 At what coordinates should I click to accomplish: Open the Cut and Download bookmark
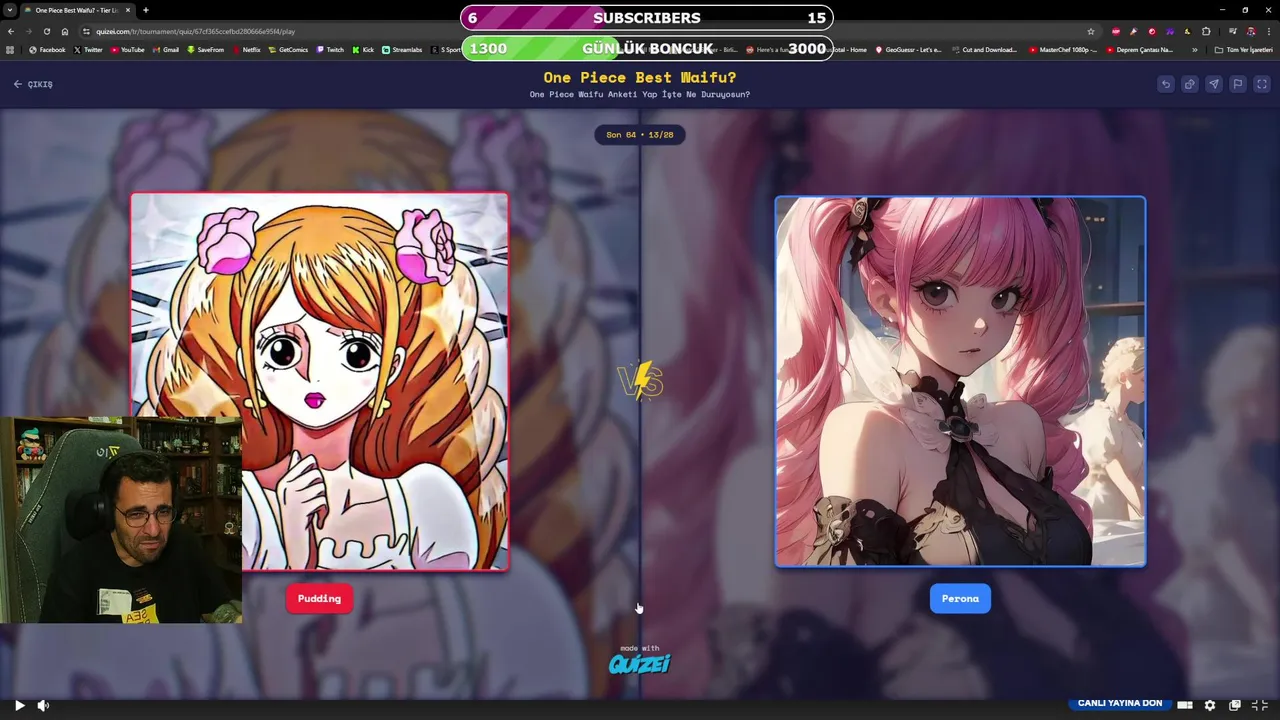[x=984, y=49]
